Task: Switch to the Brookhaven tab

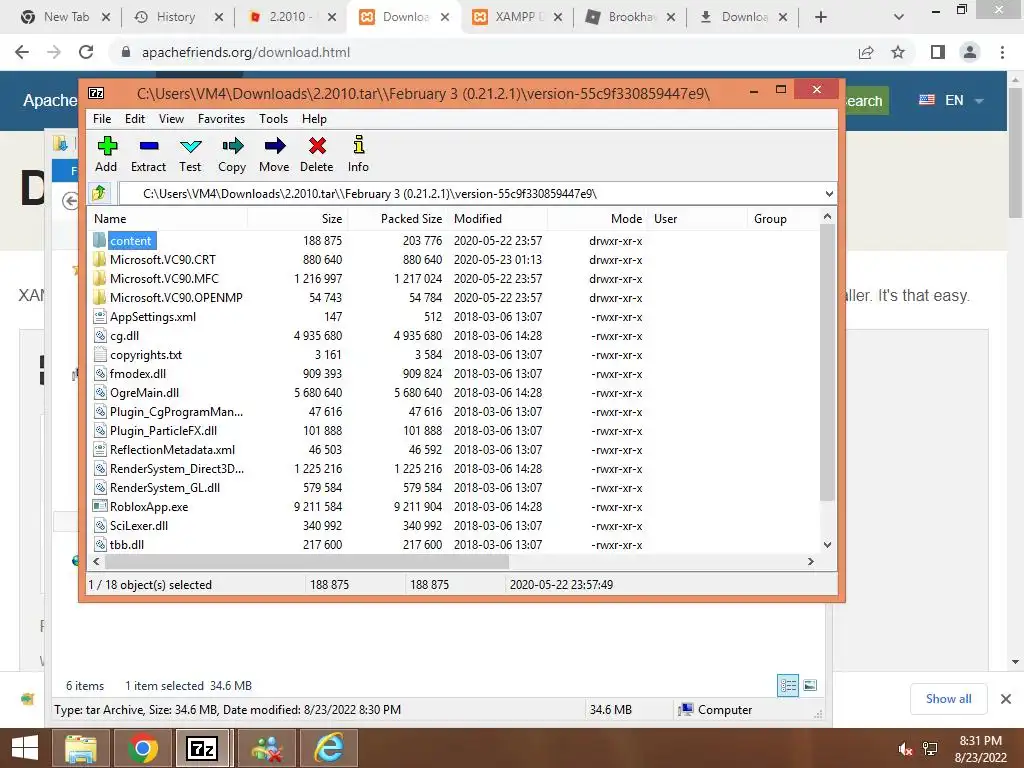Action: [631, 17]
